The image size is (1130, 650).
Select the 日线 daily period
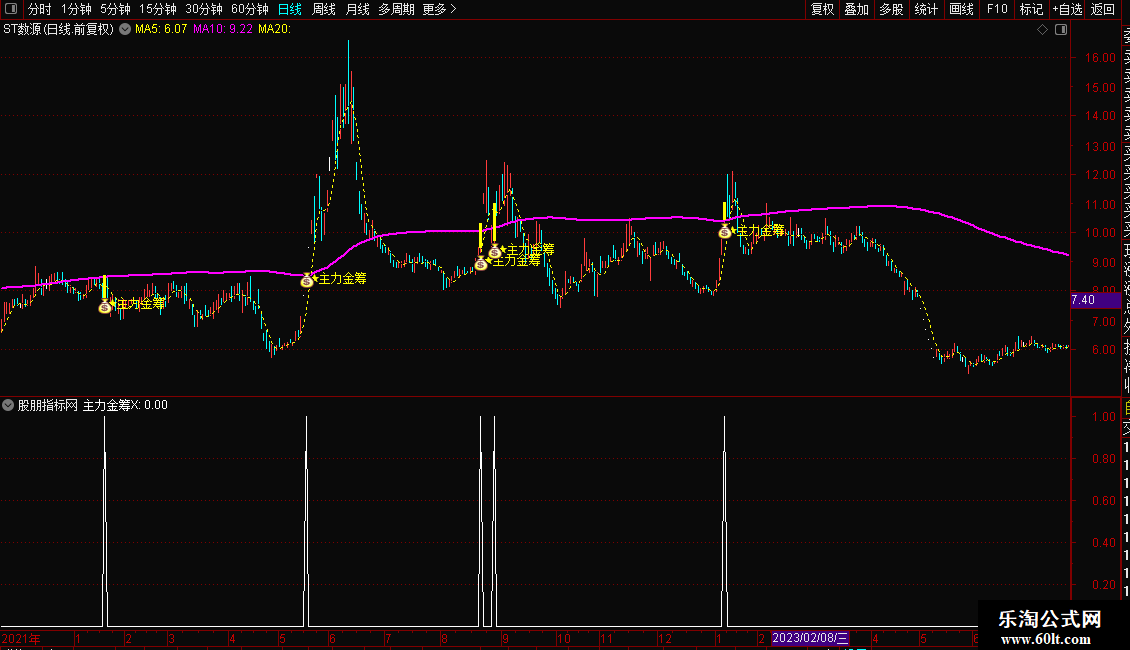click(290, 9)
